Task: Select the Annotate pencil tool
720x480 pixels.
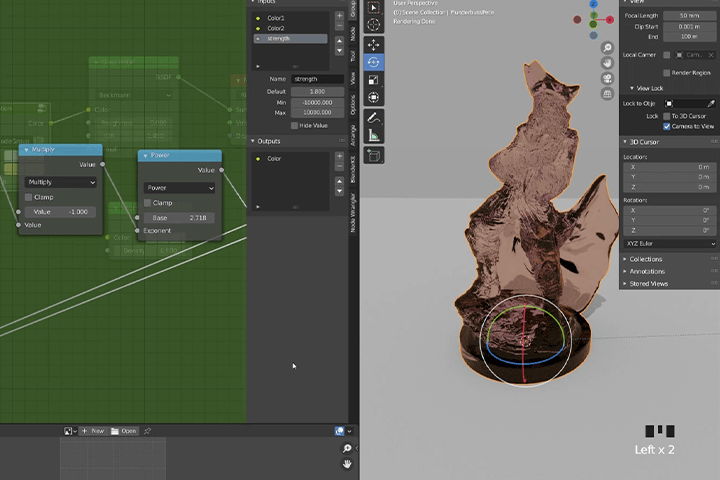Action: coord(374,118)
